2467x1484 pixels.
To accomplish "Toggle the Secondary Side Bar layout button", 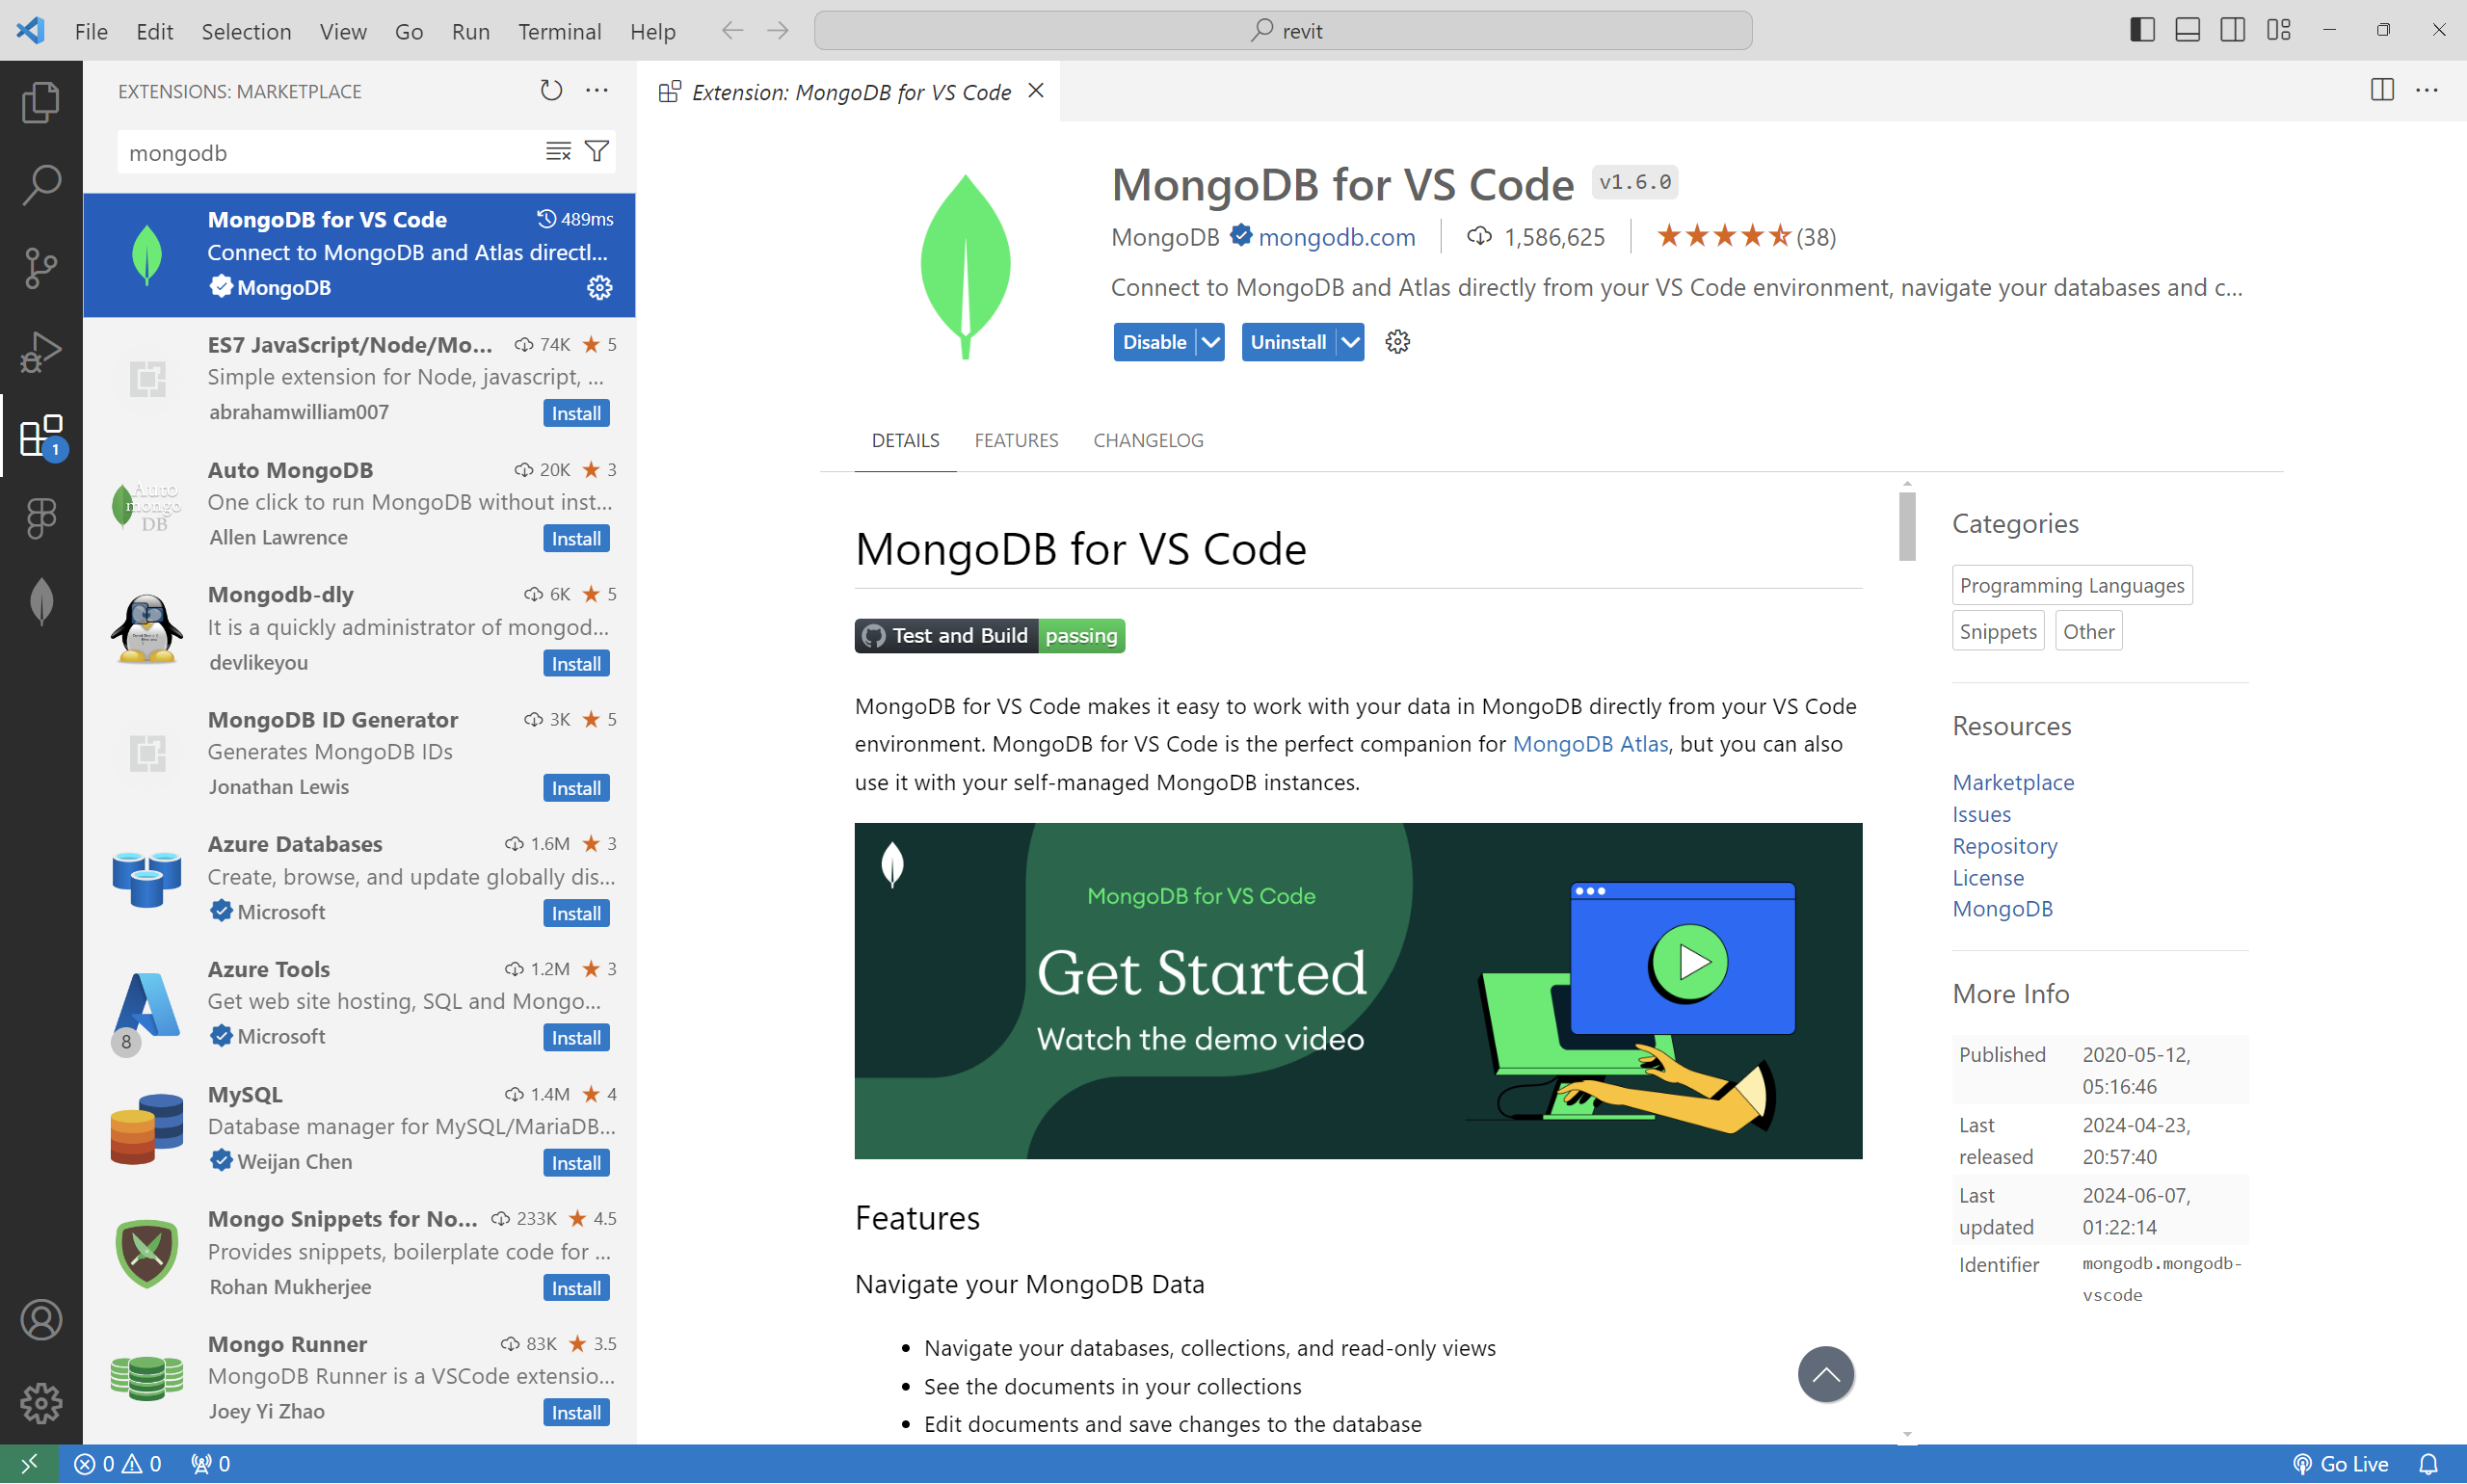I will click(2232, 30).
